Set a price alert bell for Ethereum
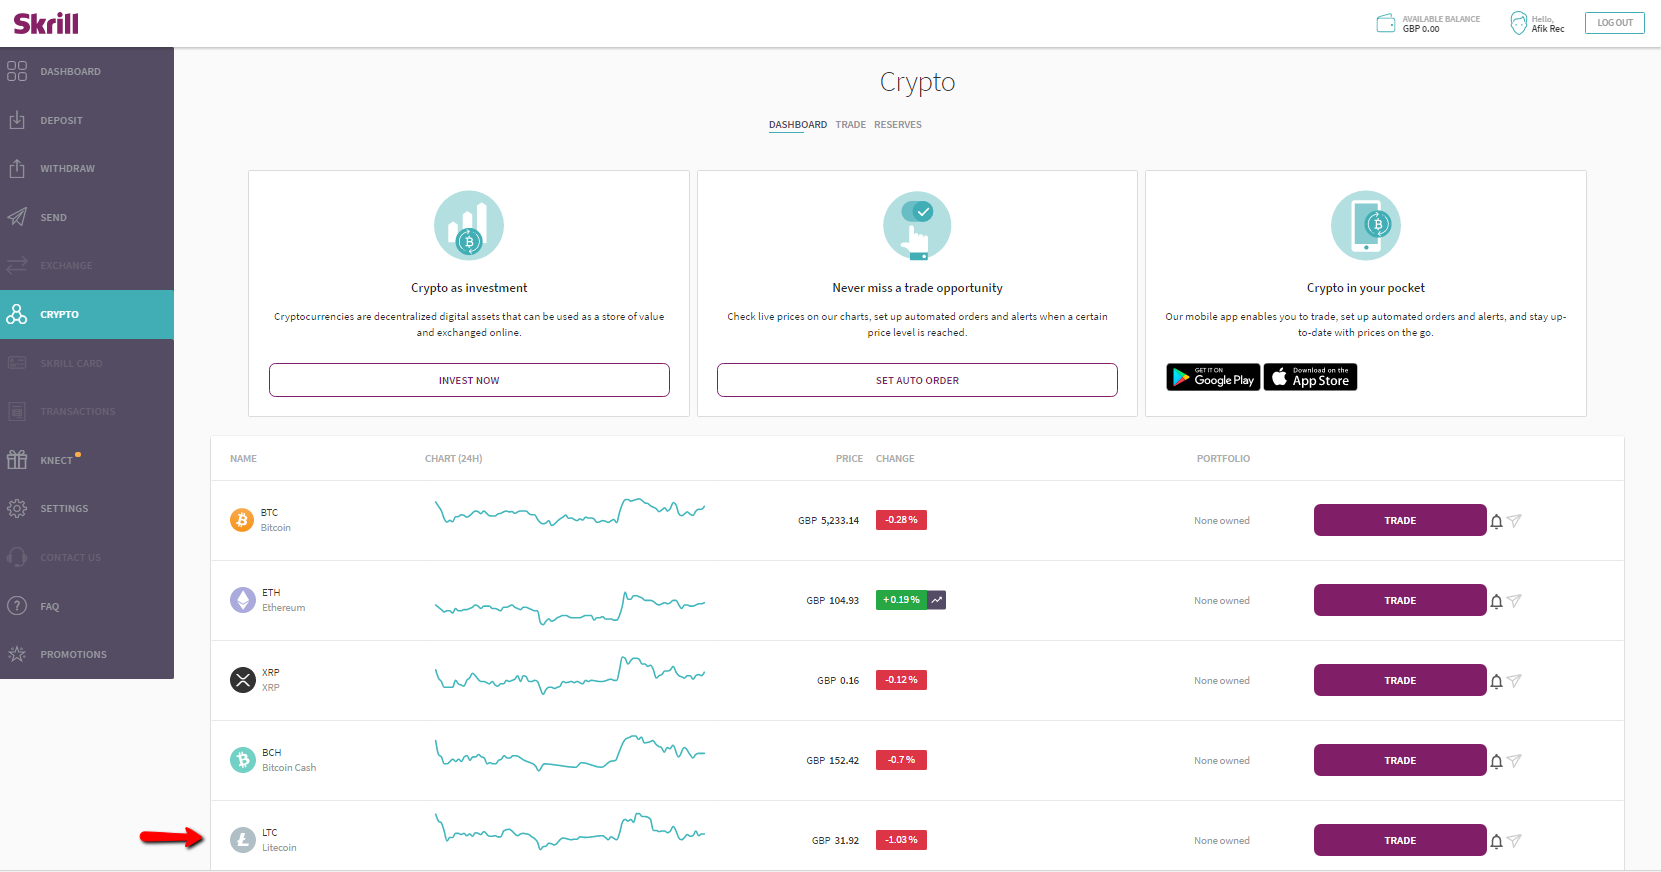Viewport: 1661px width, 872px height. [x=1496, y=601]
